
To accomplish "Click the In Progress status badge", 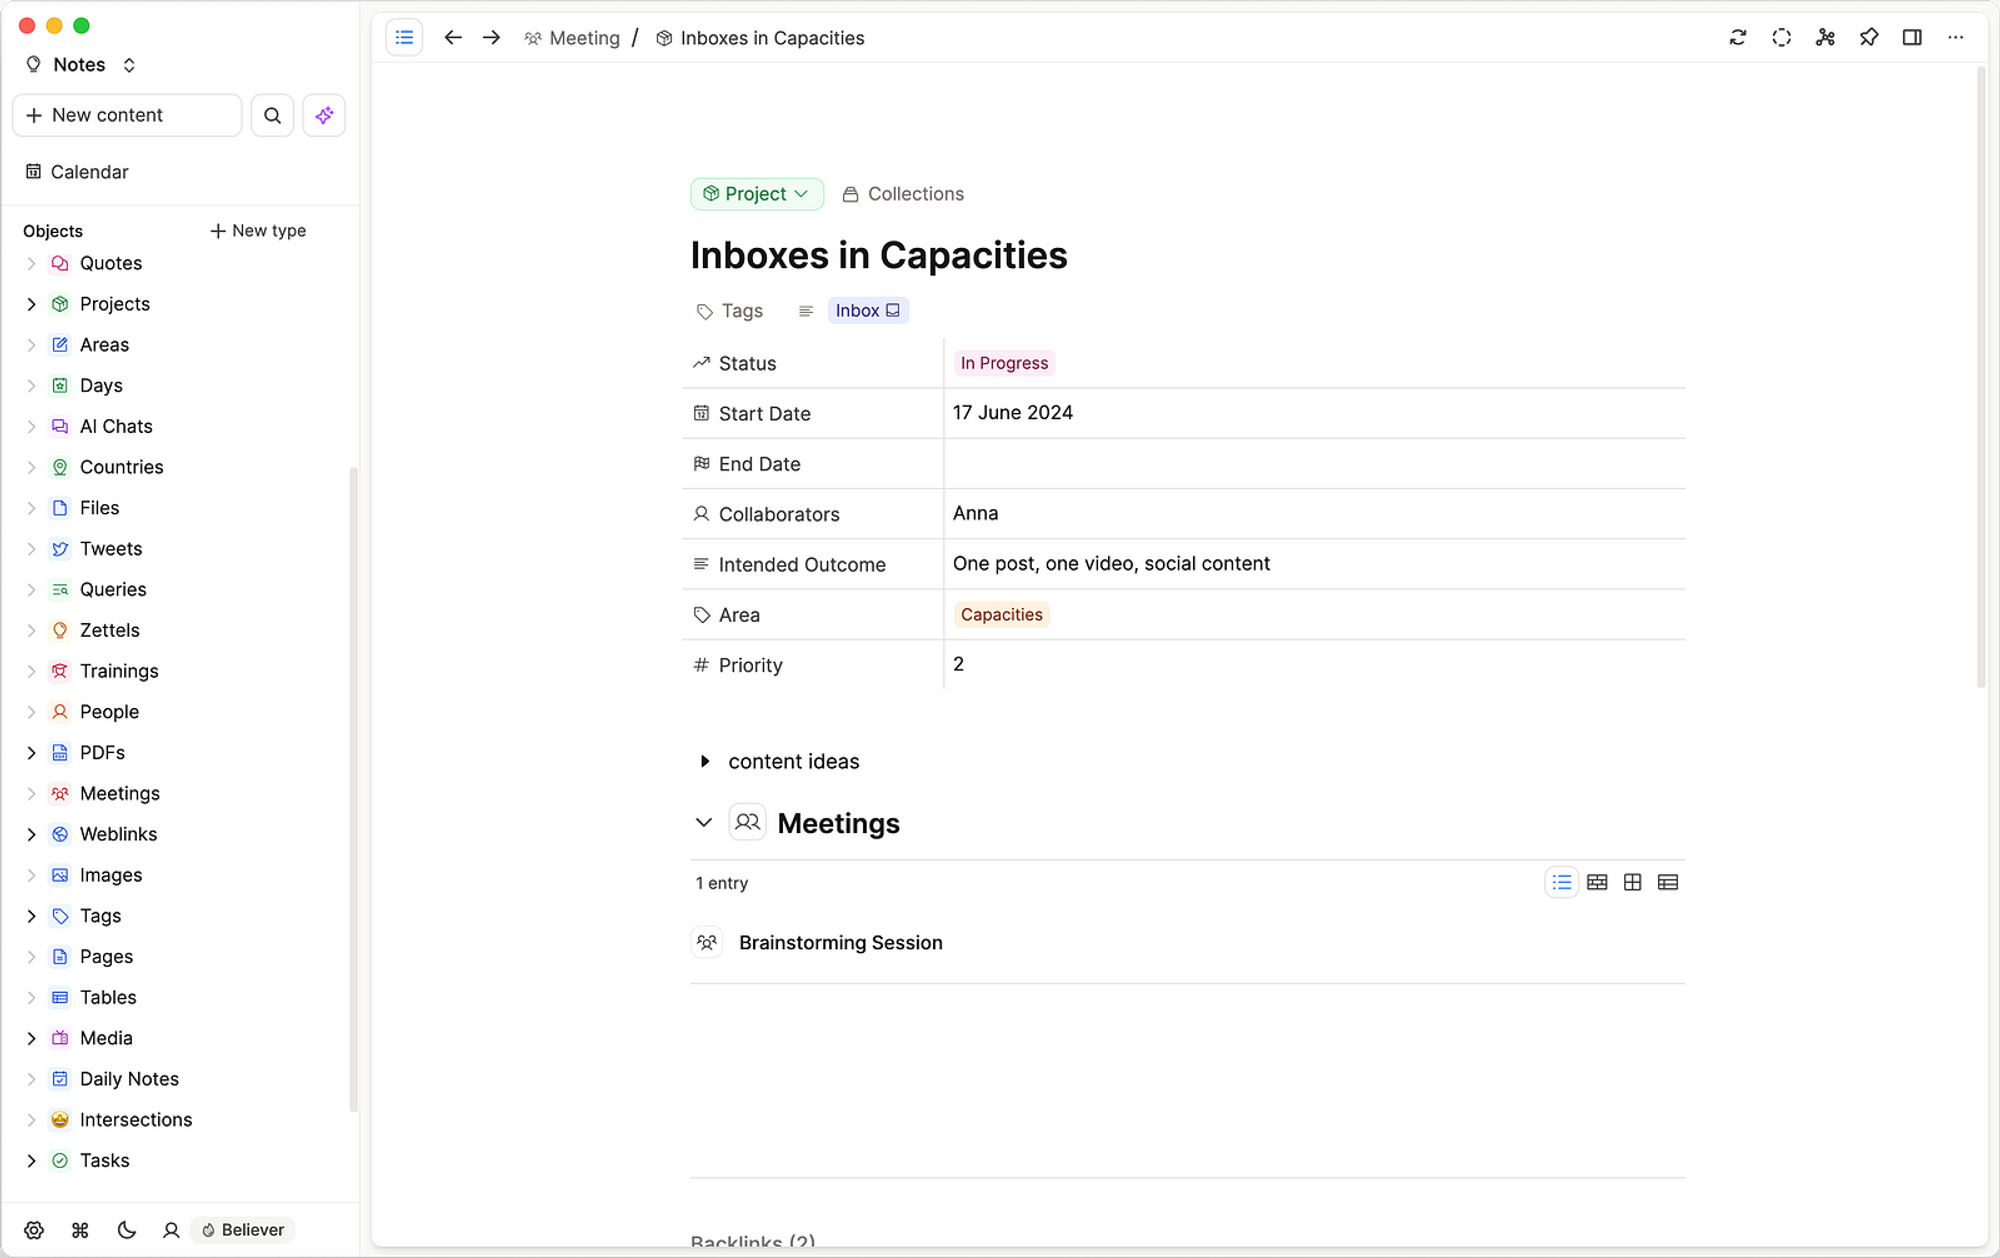I will 1004,363.
